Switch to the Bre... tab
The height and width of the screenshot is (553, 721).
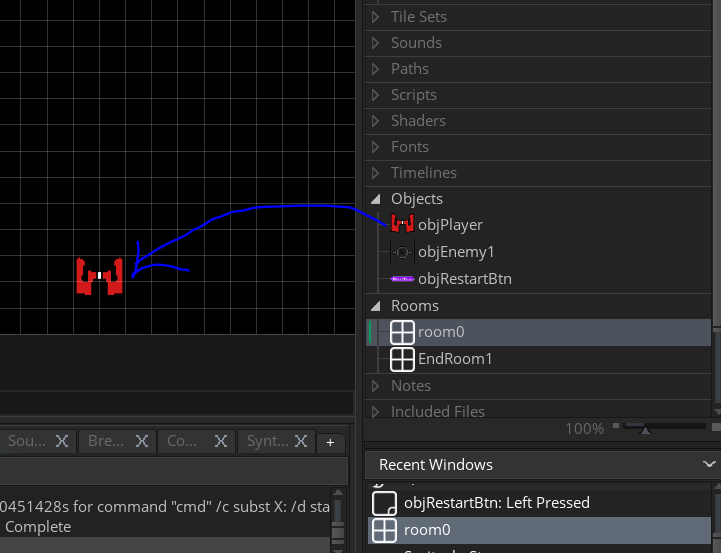[x=106, y=441]
